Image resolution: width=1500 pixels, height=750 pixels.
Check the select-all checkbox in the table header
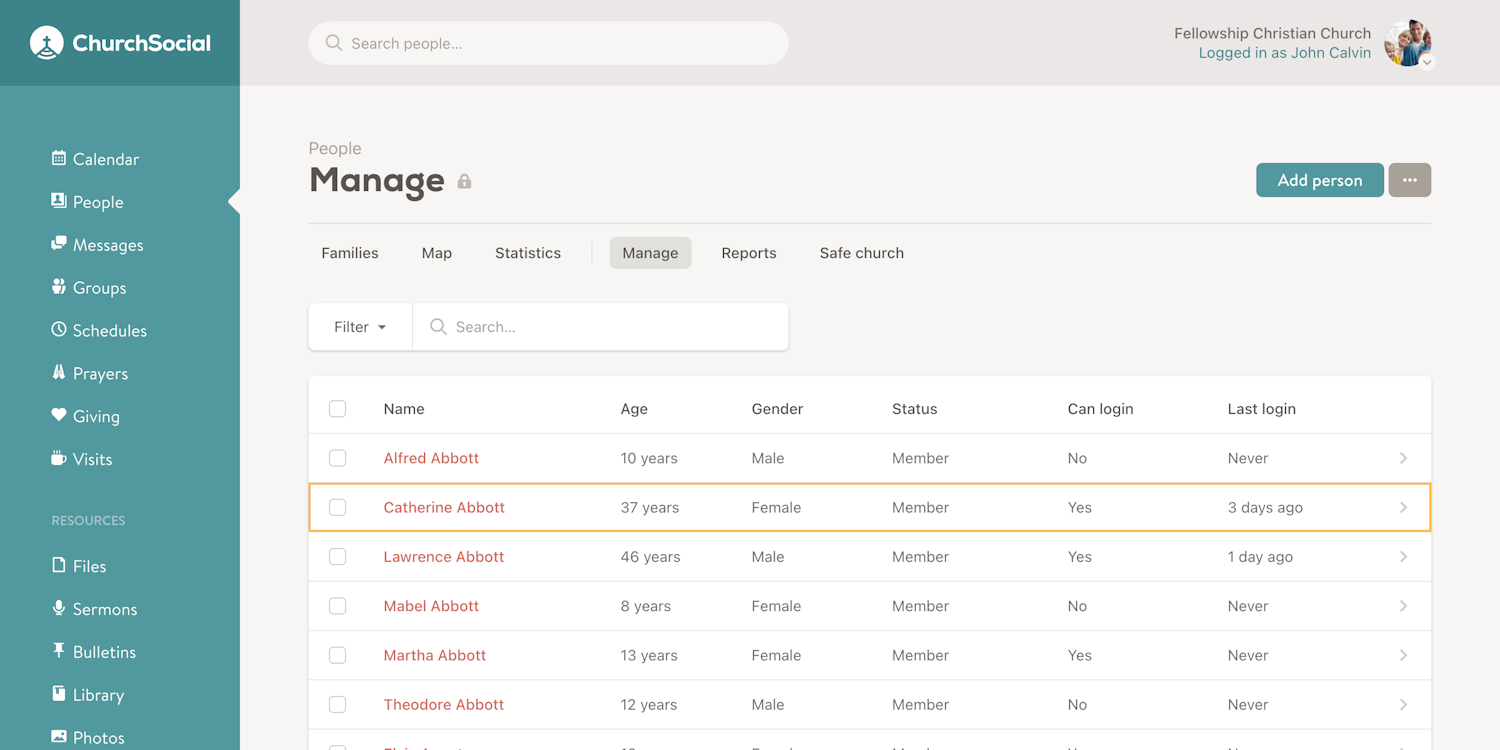(337, 408)
